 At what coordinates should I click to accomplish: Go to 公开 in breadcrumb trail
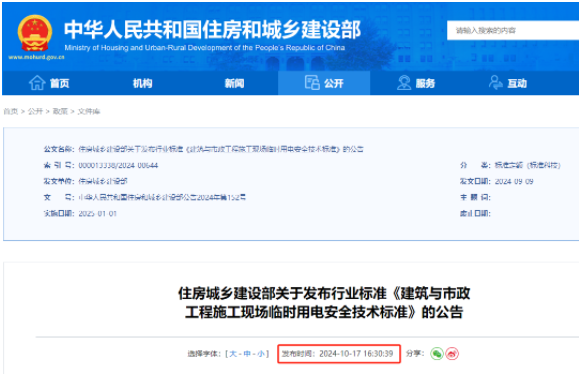pyautogui.click(x=35, y=111)
